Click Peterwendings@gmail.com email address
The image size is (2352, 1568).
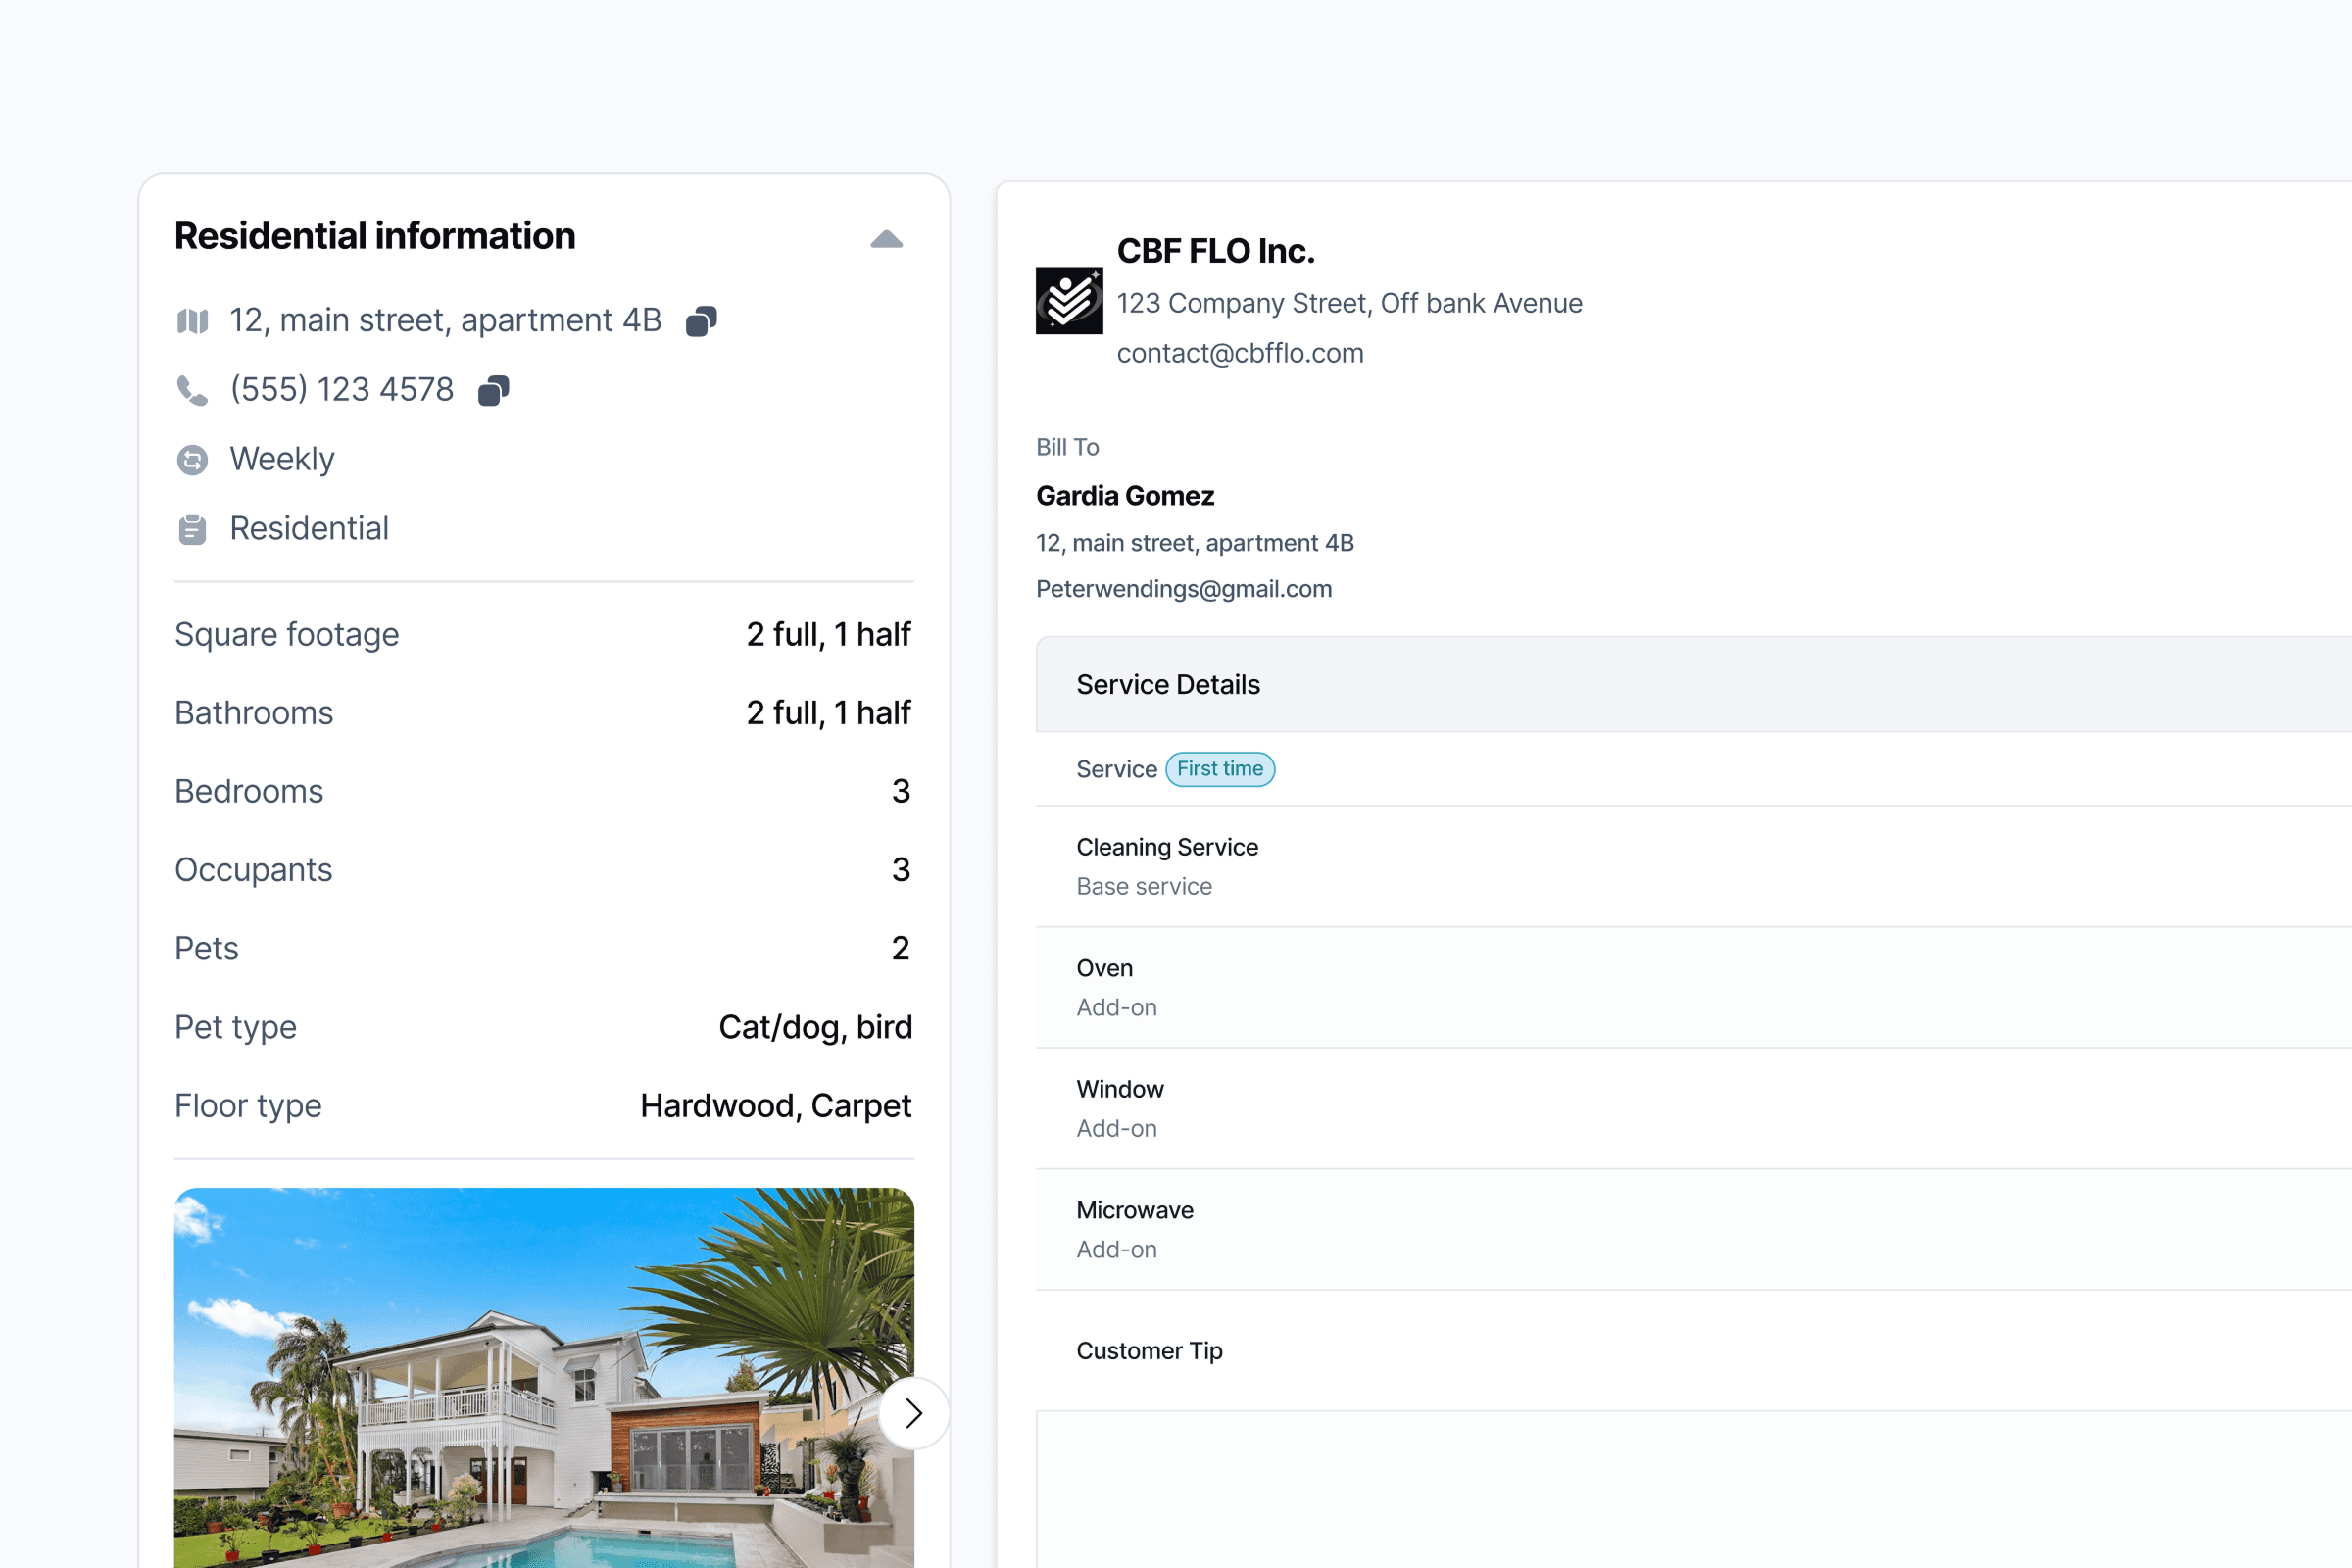[x=1183, y=589]
